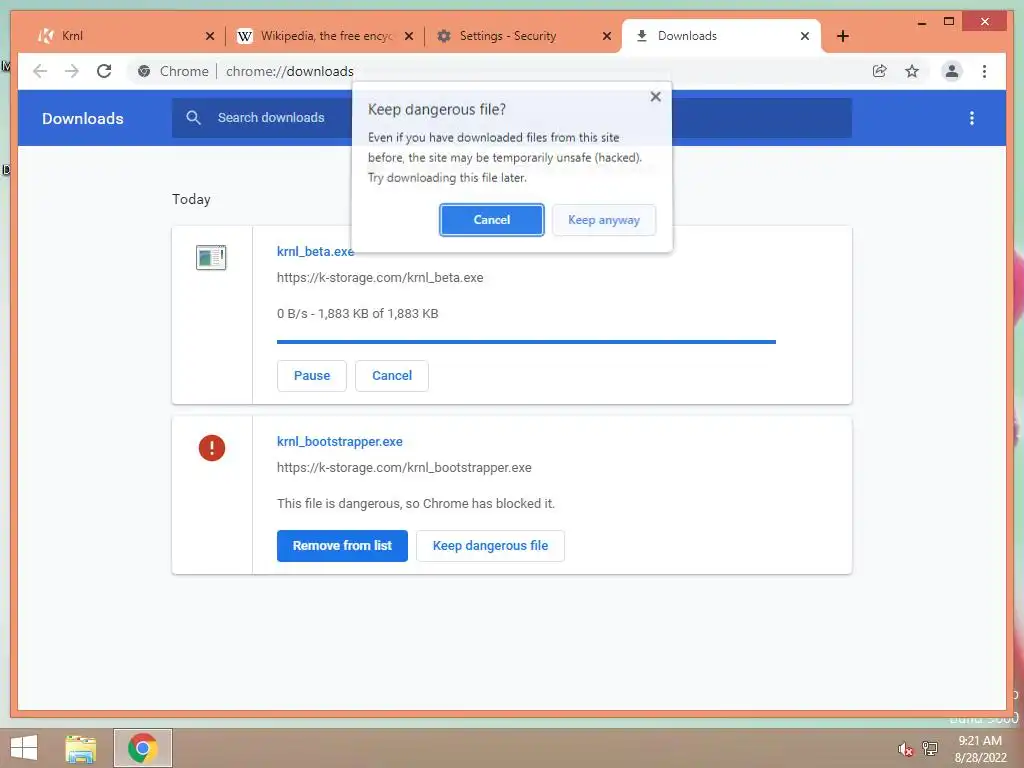Click the krnl_beta.exe download progress bar
The image size is (1024, 768).
[x=526, y=342]
